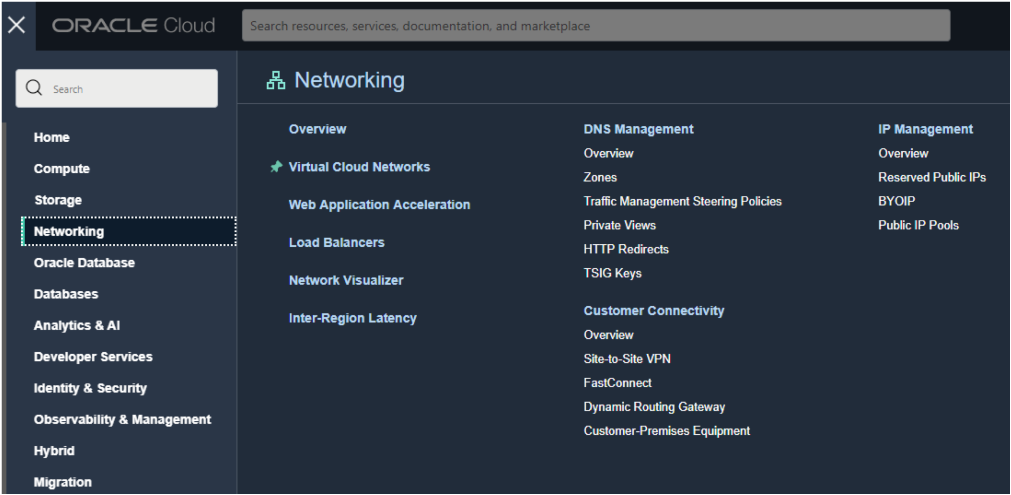Go to Load Balancers
The height and width of the screenshot is (495, 1011).
click(x=337, y=242)
